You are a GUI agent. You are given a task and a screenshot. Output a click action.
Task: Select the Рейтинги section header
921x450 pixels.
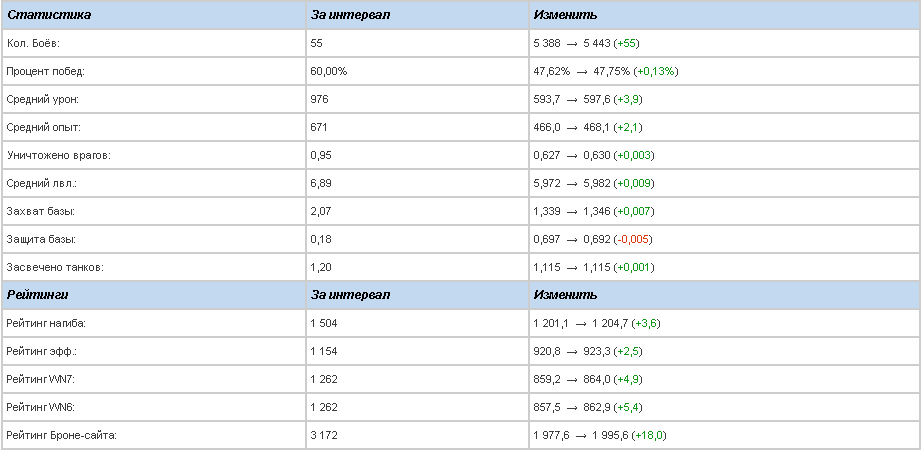pos(37,295)
